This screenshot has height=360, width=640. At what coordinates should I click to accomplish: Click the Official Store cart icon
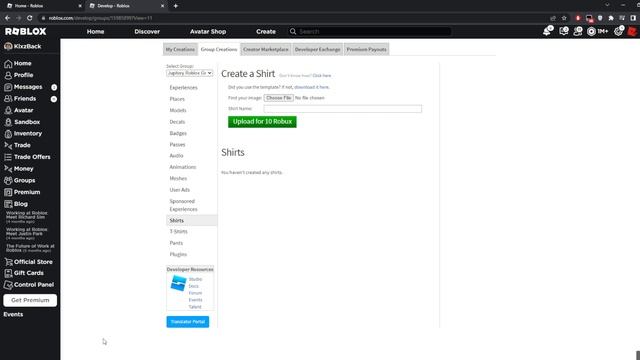[x=8, y=262]
